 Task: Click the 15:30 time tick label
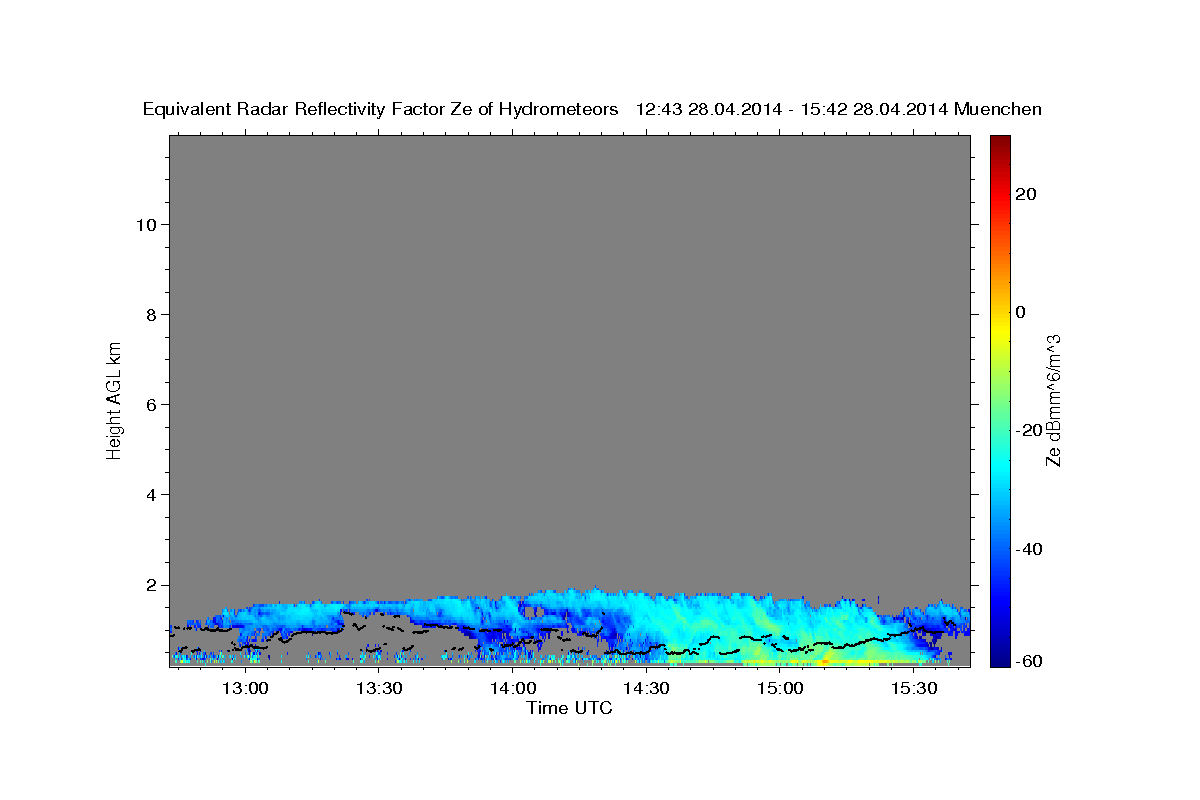point(914,689)
